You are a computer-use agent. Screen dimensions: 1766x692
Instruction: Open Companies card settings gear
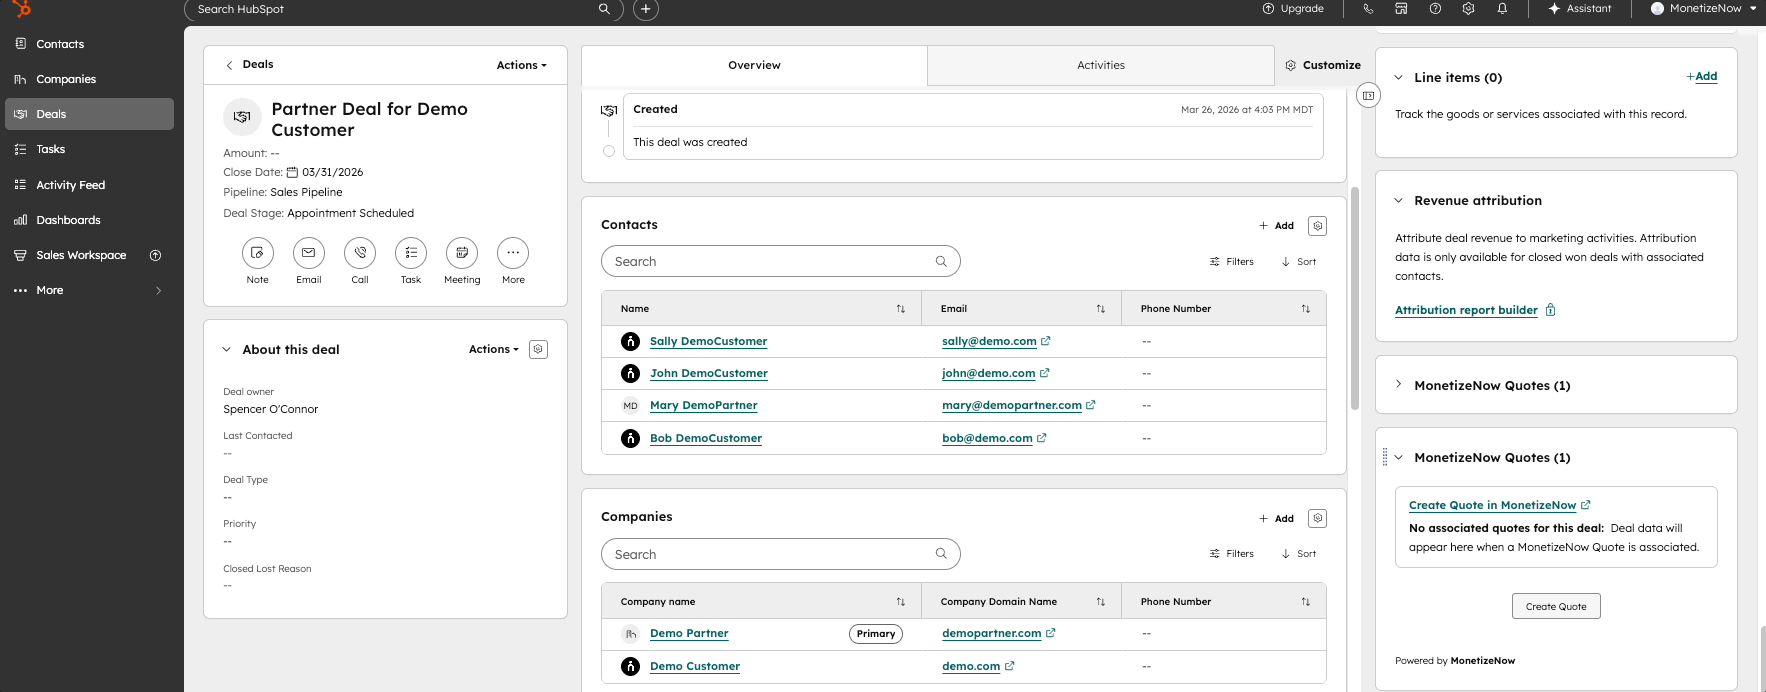click(x=1318, y=518)
